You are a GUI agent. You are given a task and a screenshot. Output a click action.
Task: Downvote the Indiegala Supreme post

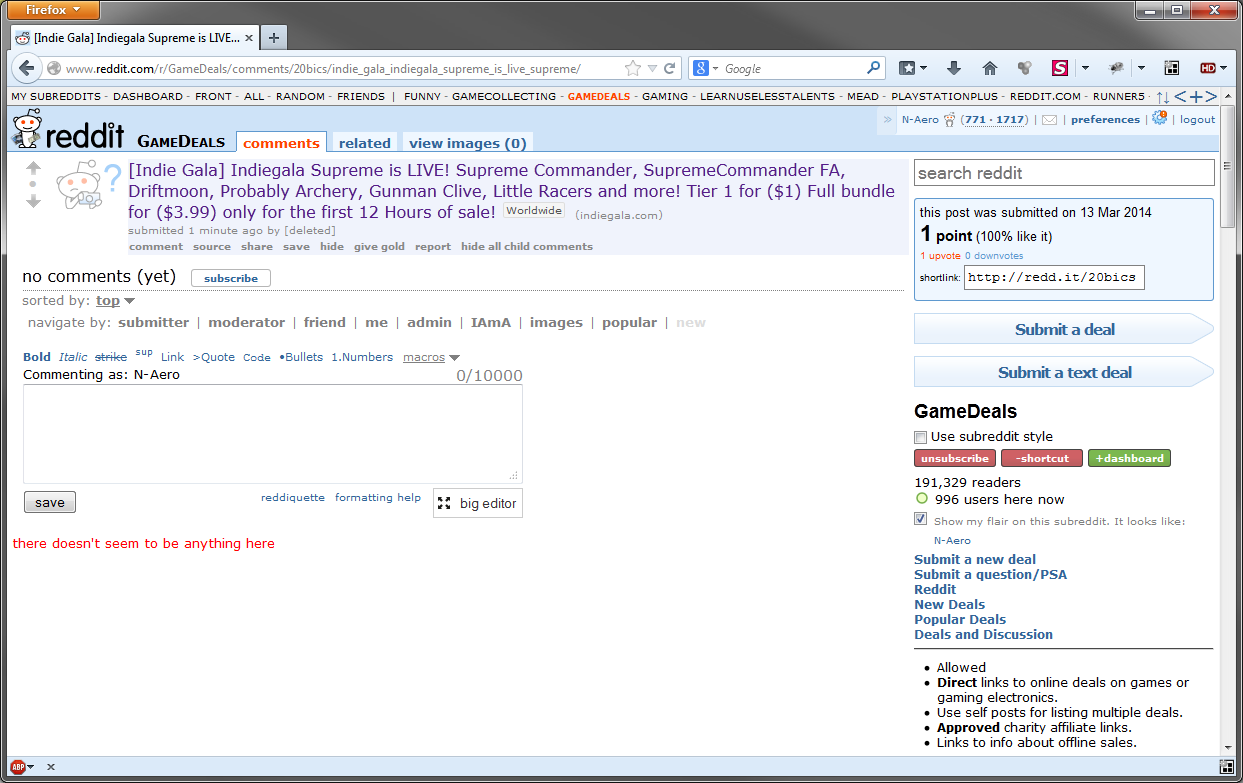(x=33, y=201)
